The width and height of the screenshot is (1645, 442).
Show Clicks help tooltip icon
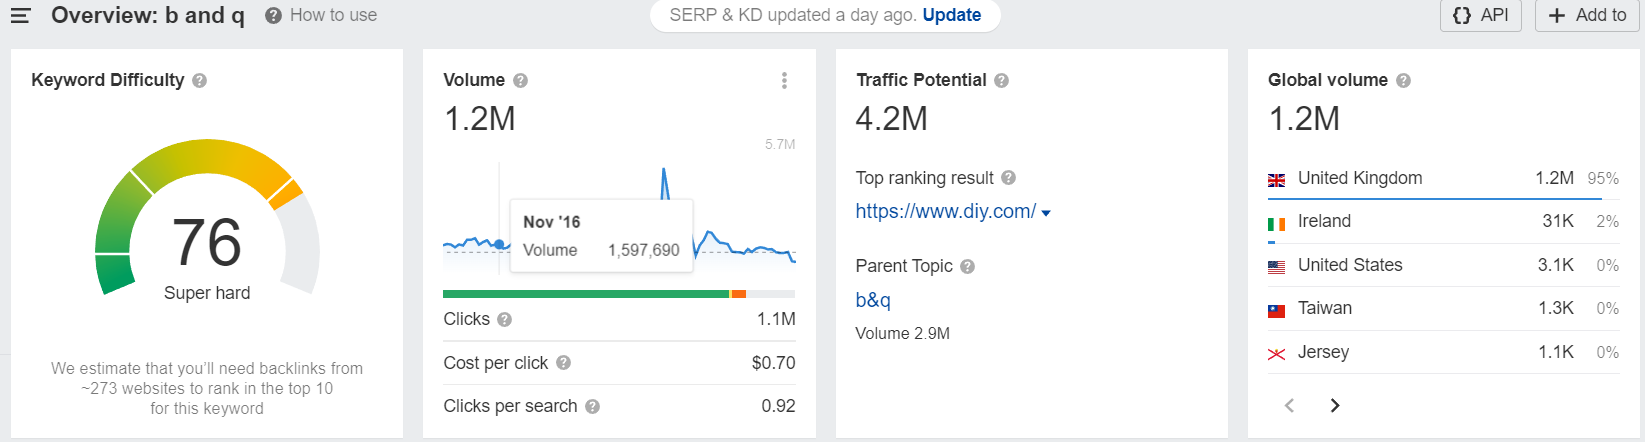tap(504, 319)
